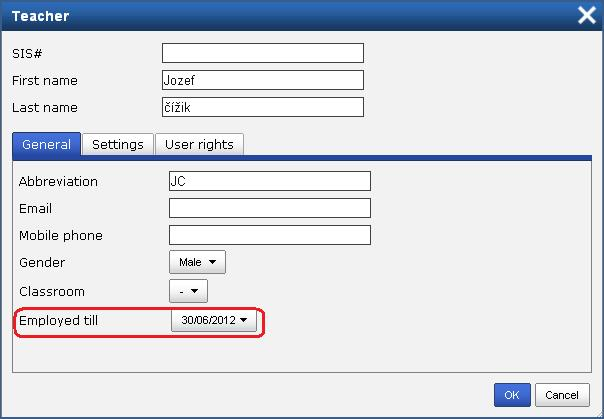This screenshot has height=419, width=604.
Task: Open the User rights tab
Action: [199, 145]
